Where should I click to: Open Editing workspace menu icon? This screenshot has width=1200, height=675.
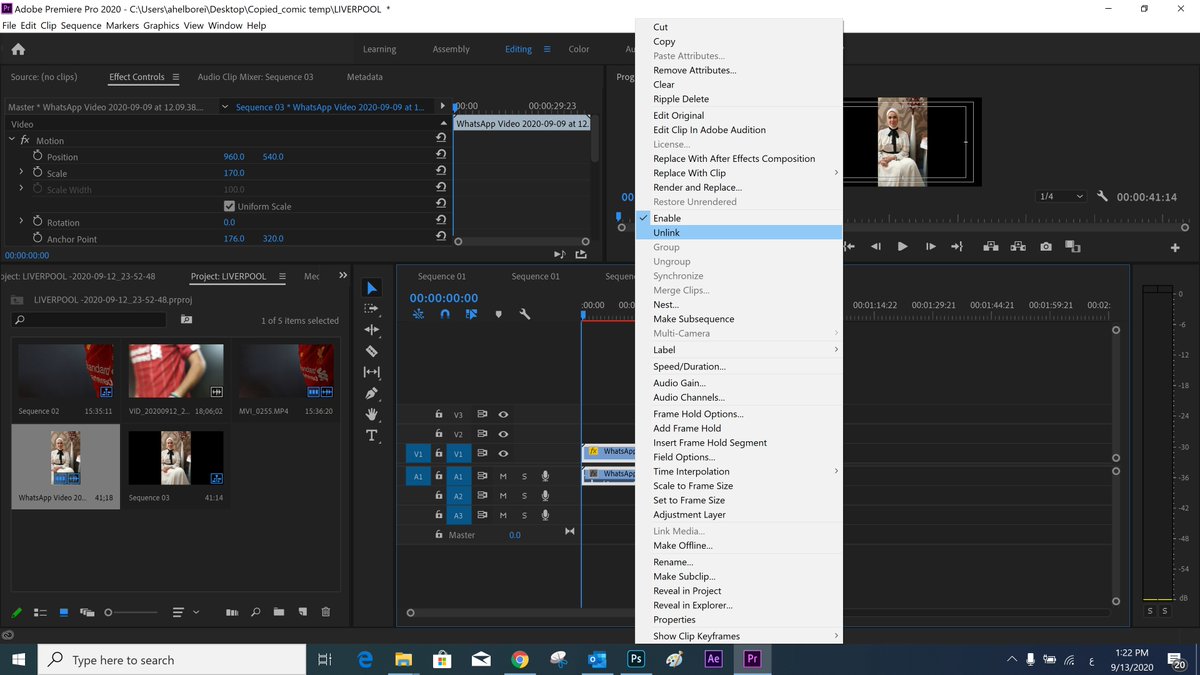pyautogui.click(x=547, y=49)
